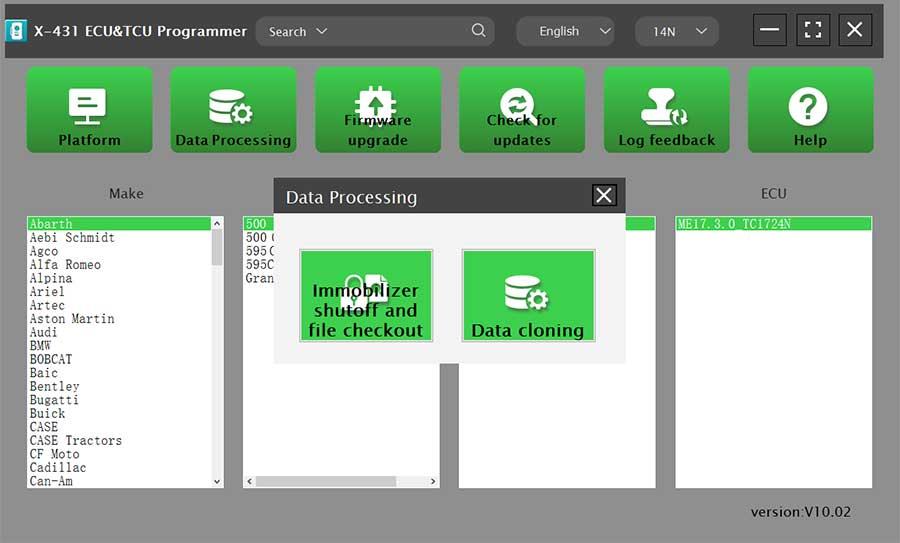
Task: Close the Data Processing dialog
Action: [604, 195]
